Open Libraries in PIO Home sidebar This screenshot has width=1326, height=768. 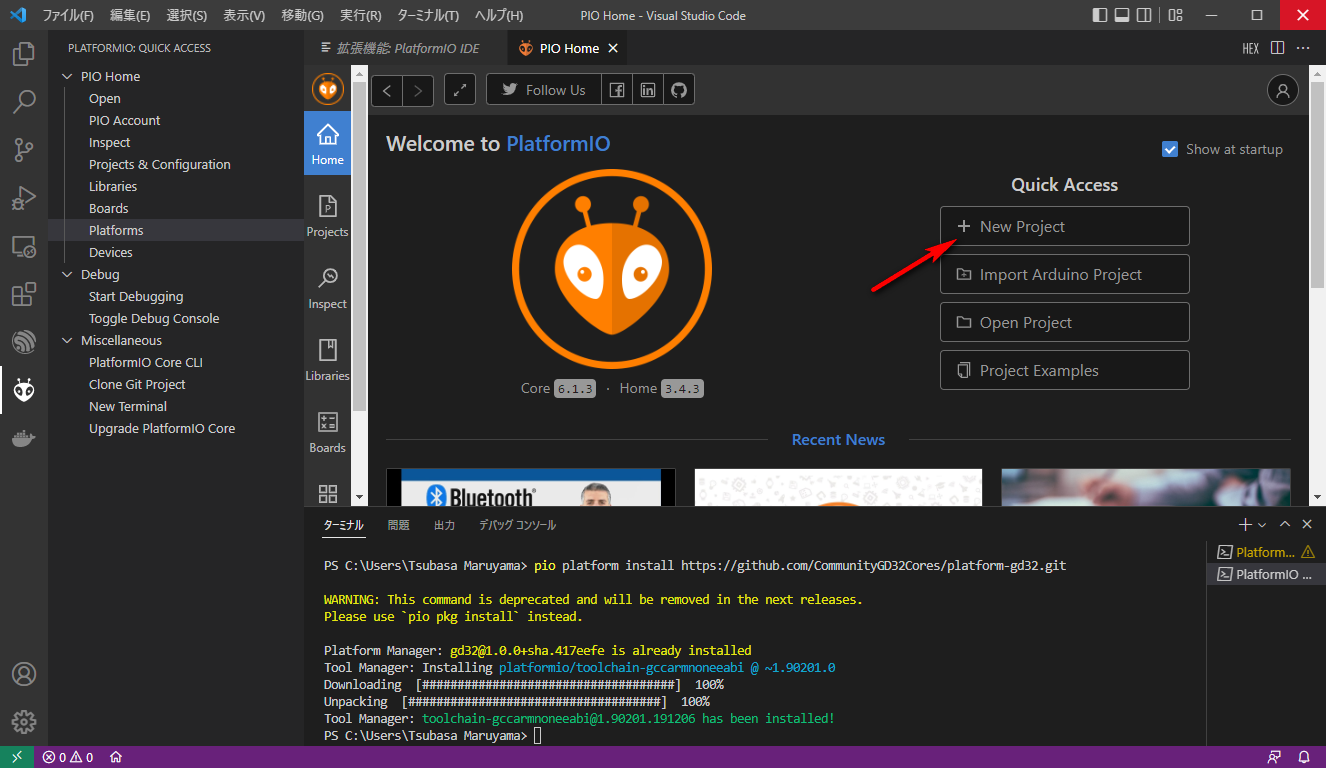point(327,361)
